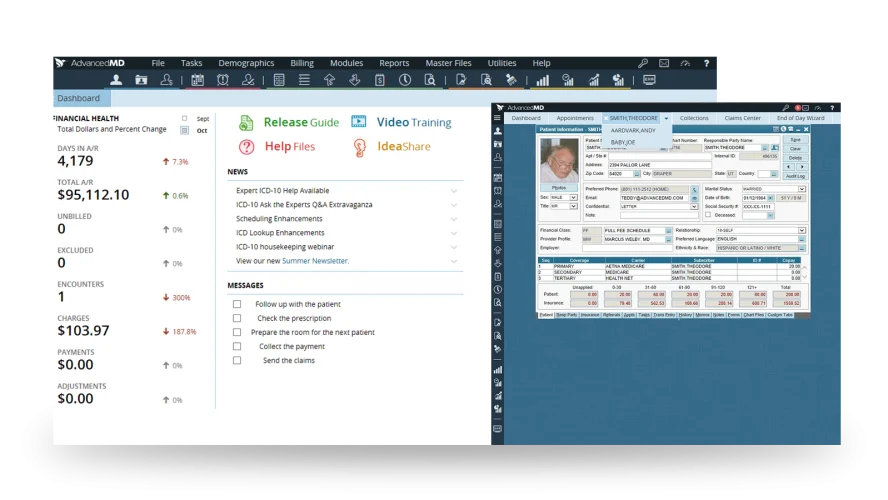Open the envelope messages icon in title bar
The height and width of the screenshot is (500, 888).
click(664, 63)
